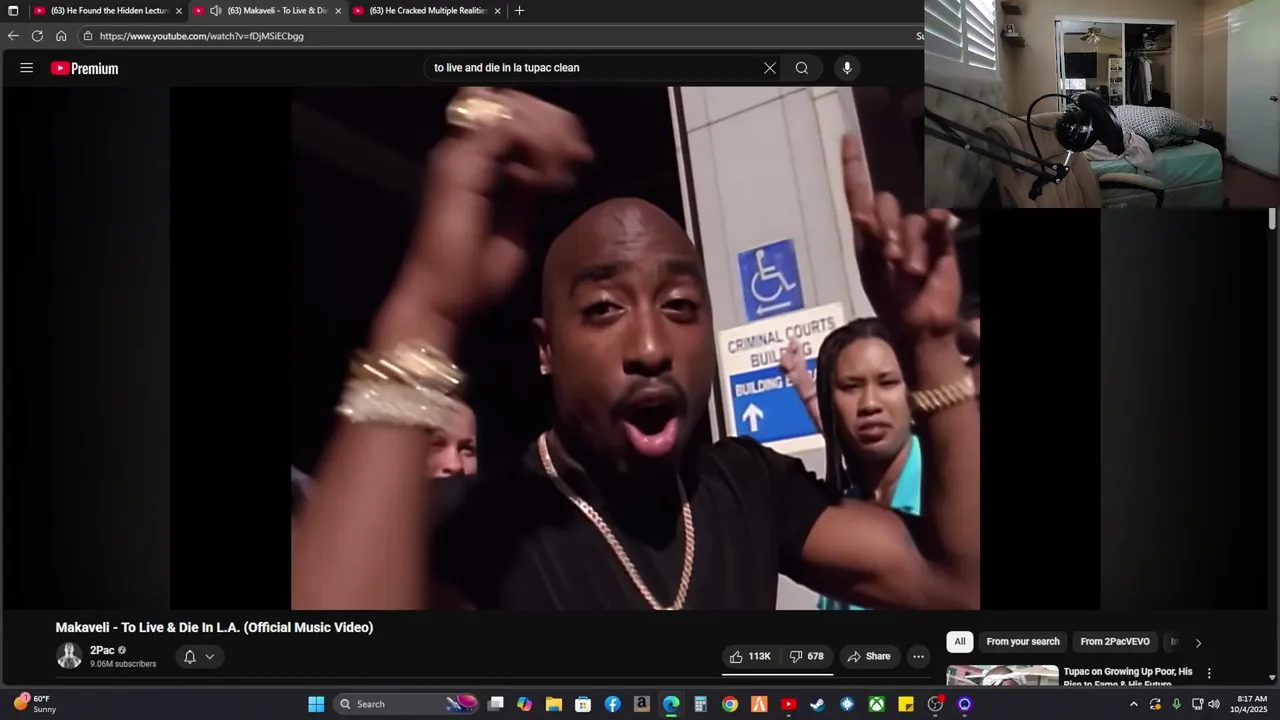Click the taskbar Search box
1280x720 pixels.
tap(407, 704)
